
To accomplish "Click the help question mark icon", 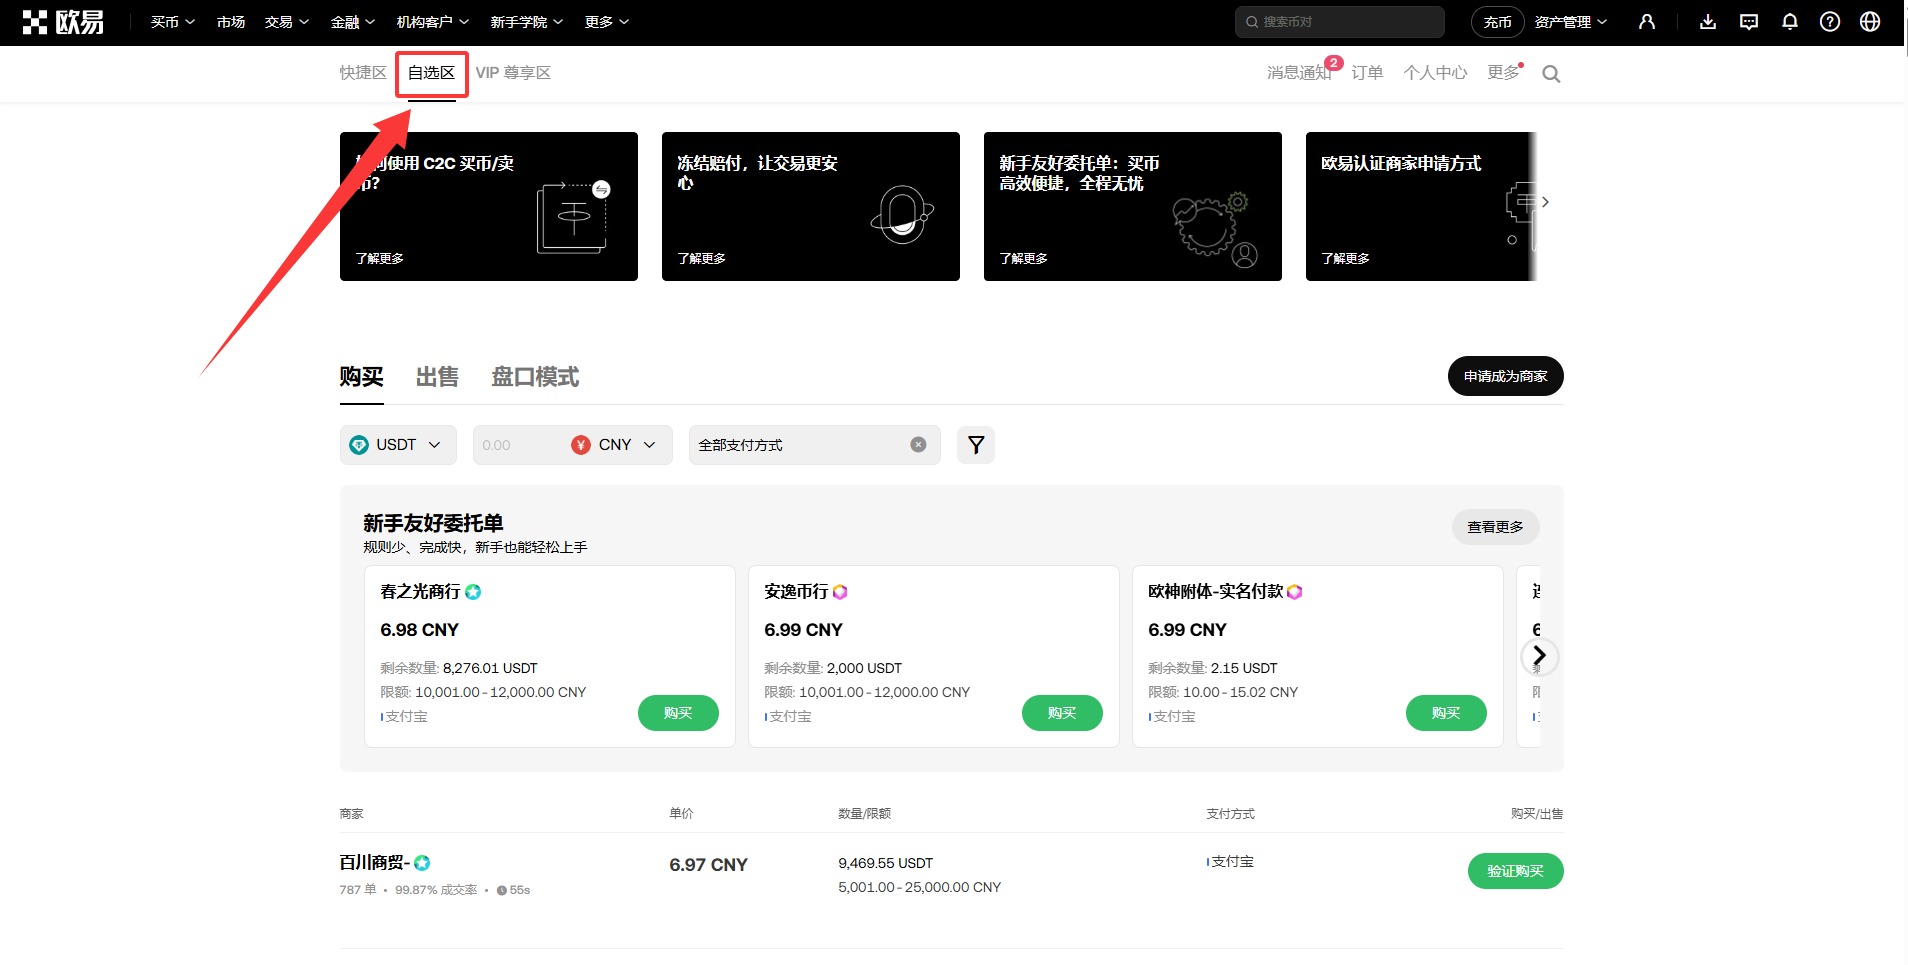I will click(x=1830, y=22).
